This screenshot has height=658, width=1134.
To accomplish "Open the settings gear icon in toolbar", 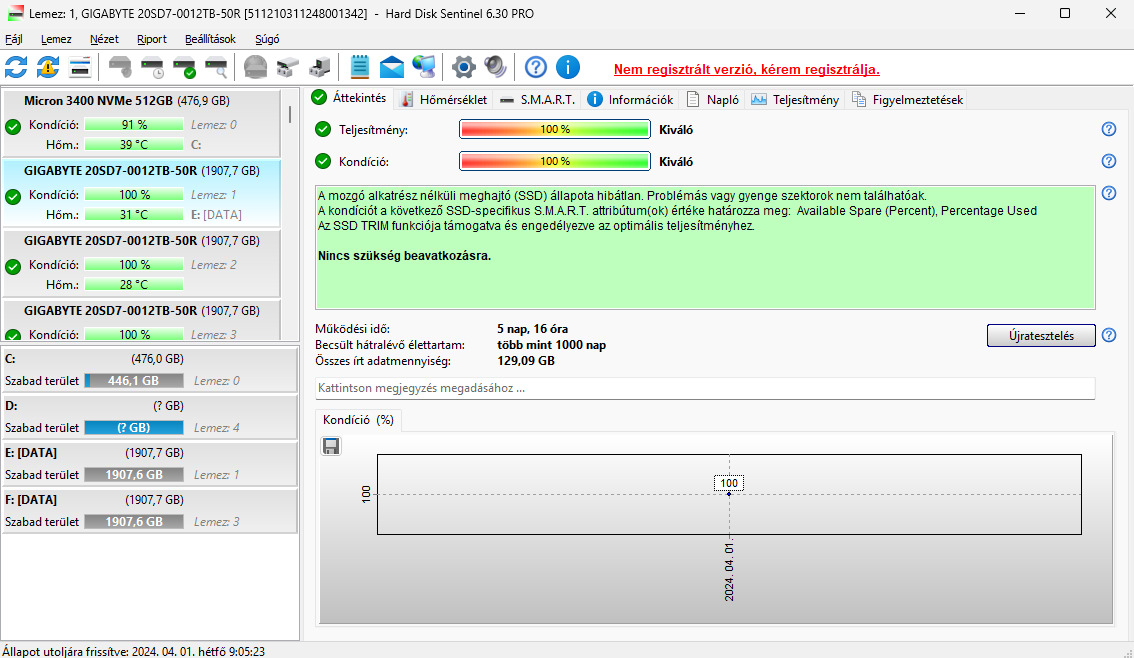I will click(x=464, y=67).
